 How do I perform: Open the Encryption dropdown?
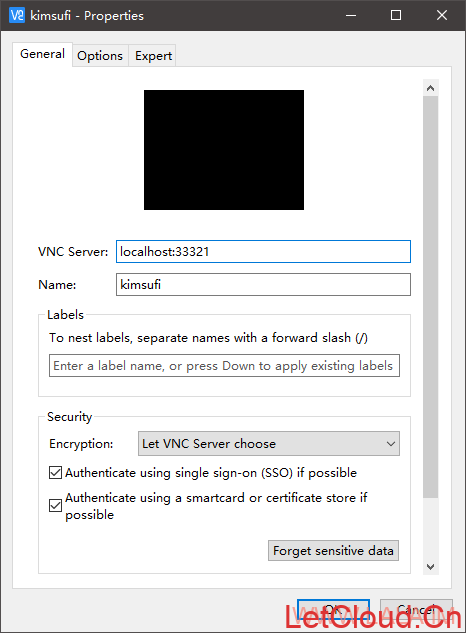click(x=269, y=444)
